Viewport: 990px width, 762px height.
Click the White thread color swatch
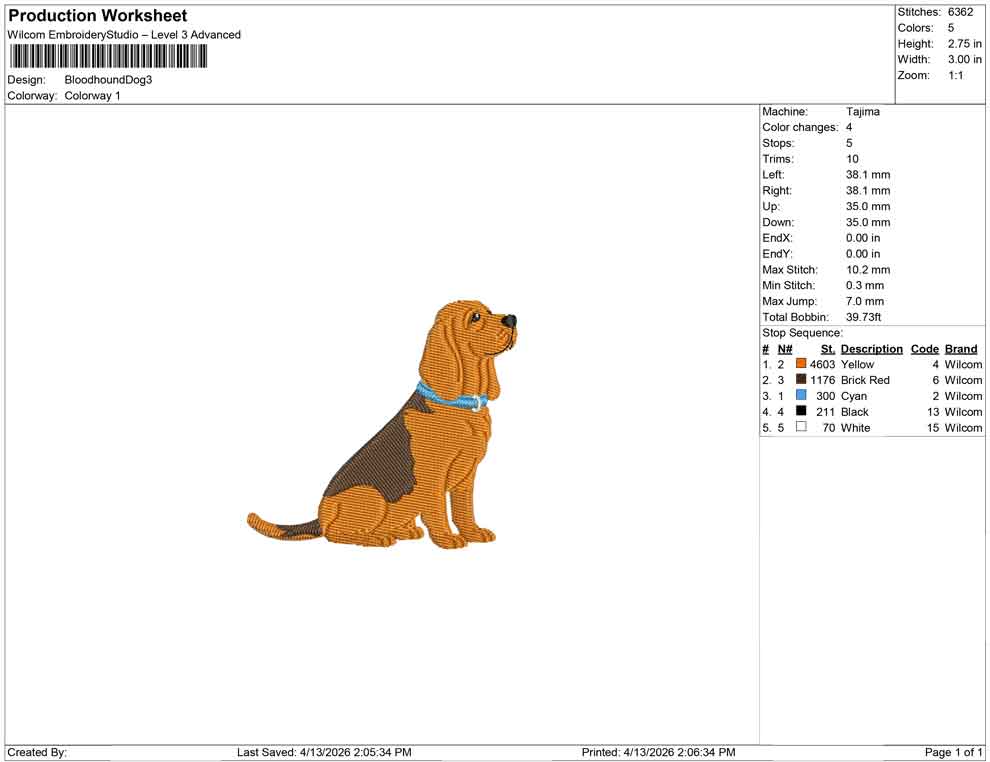[x=799, y=428]
